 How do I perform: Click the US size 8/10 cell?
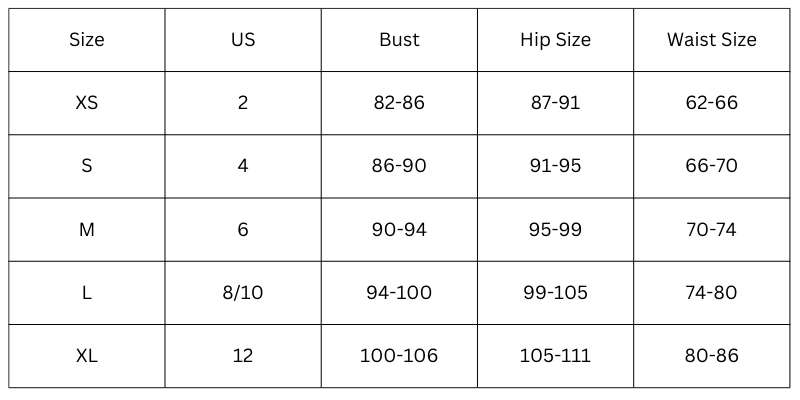243,292
